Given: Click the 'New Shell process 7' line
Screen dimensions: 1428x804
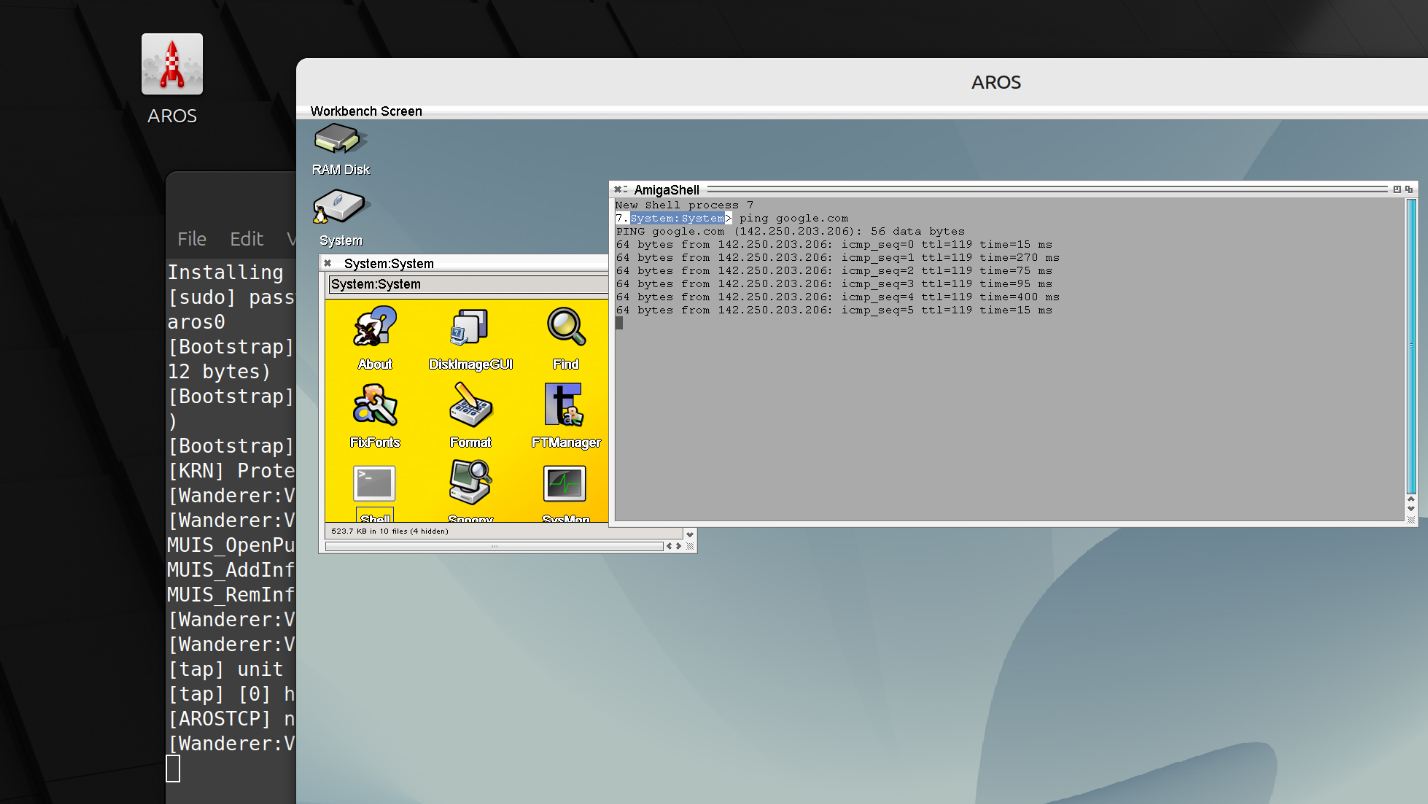Looking at the screenshot, I should (685, 205).
